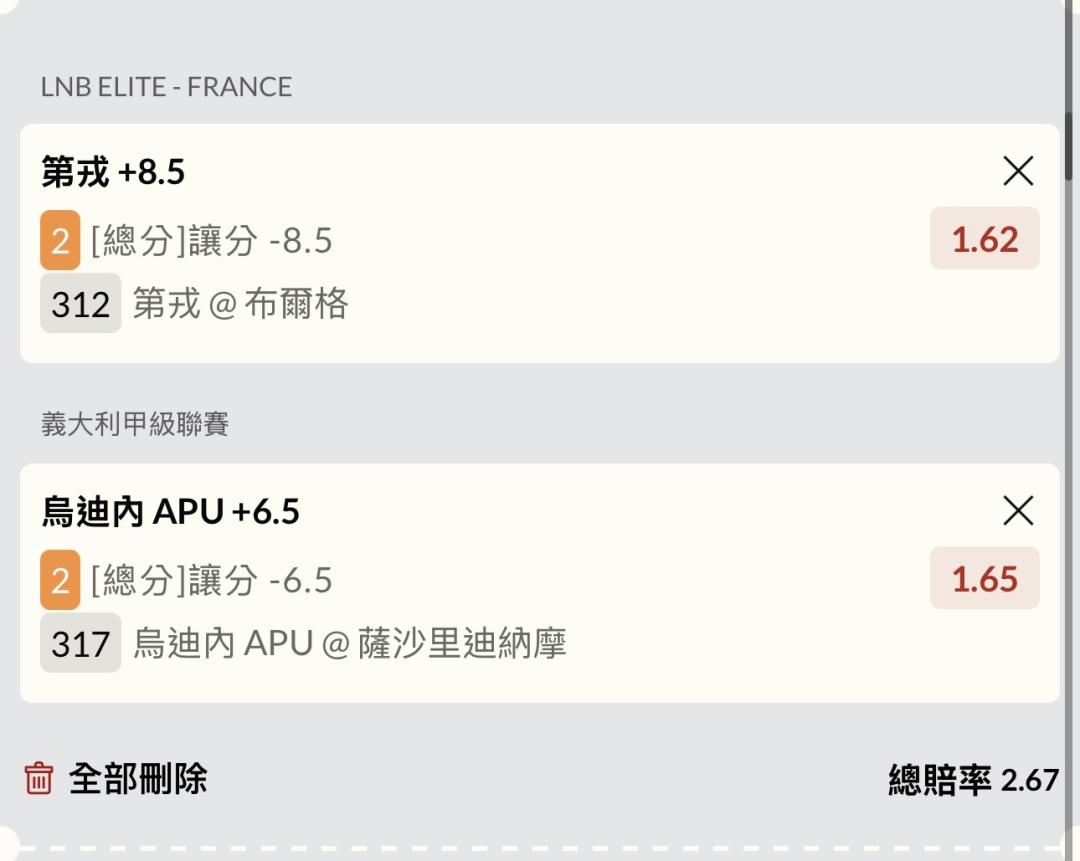Click the [總分]讓分 -6.5 market label
This screenshot has height=861, width=1080.
[x=211, y=580]
